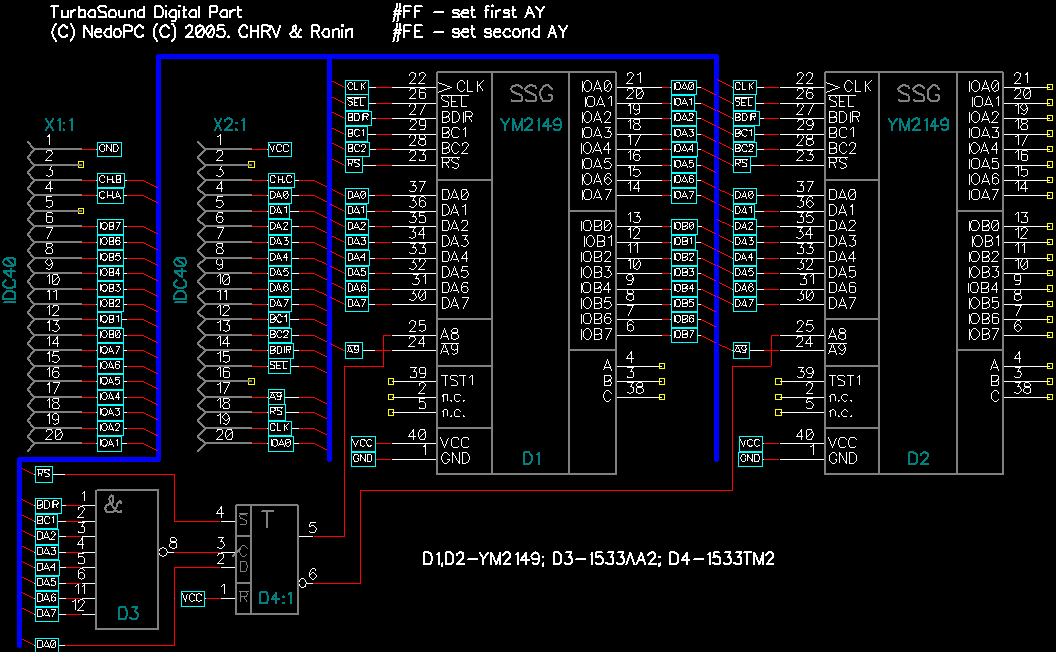Click the VCC net label at X2 pin 1

click(279, 149)
